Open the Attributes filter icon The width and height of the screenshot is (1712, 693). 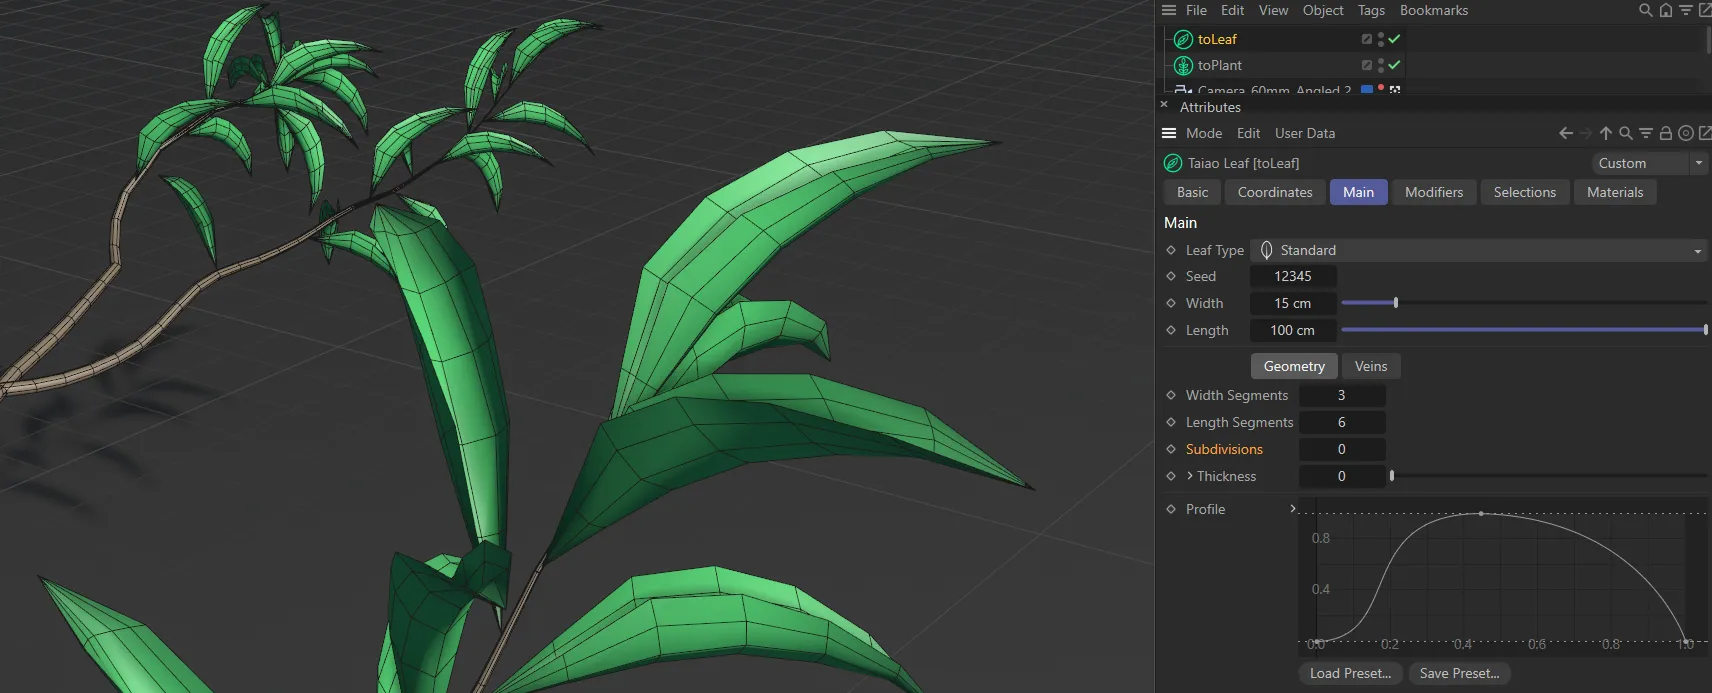click(1645, 133)
